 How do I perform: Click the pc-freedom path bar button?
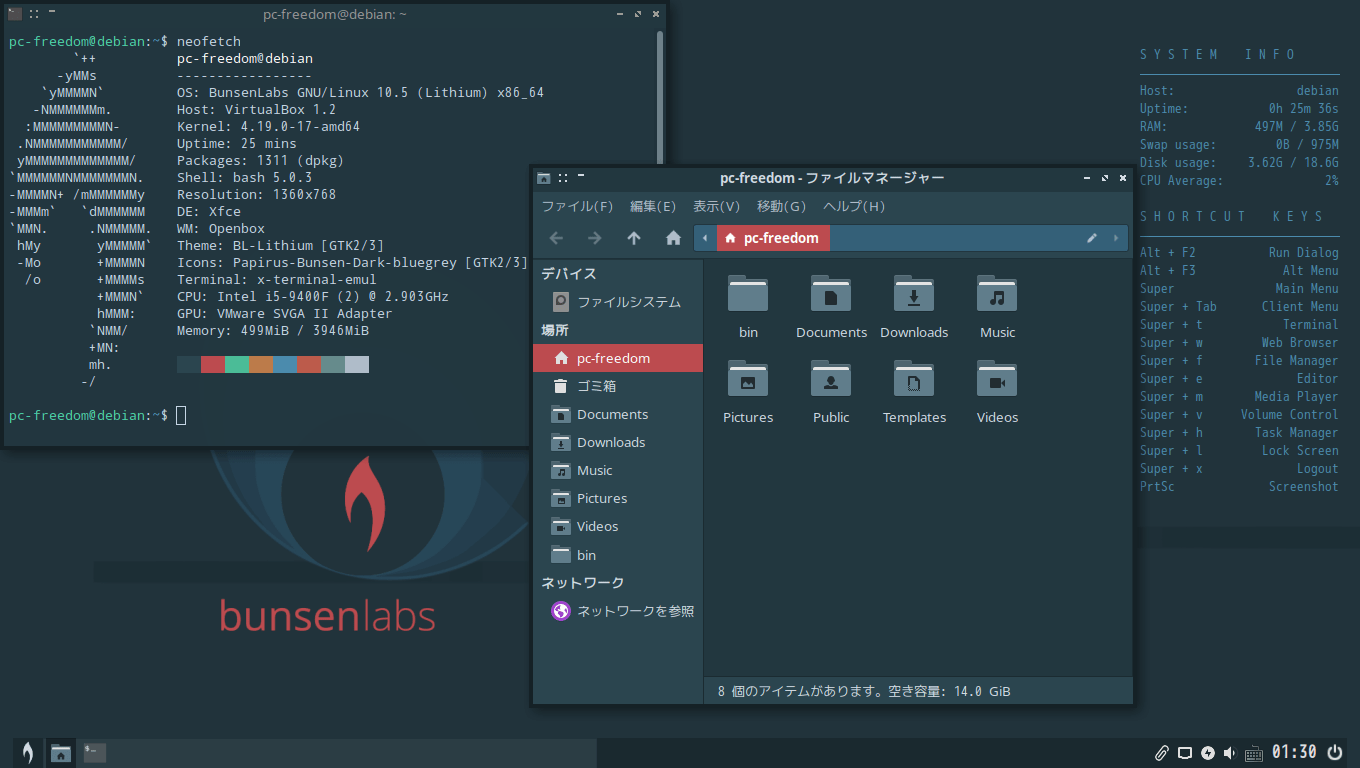(x=773, y=238)
